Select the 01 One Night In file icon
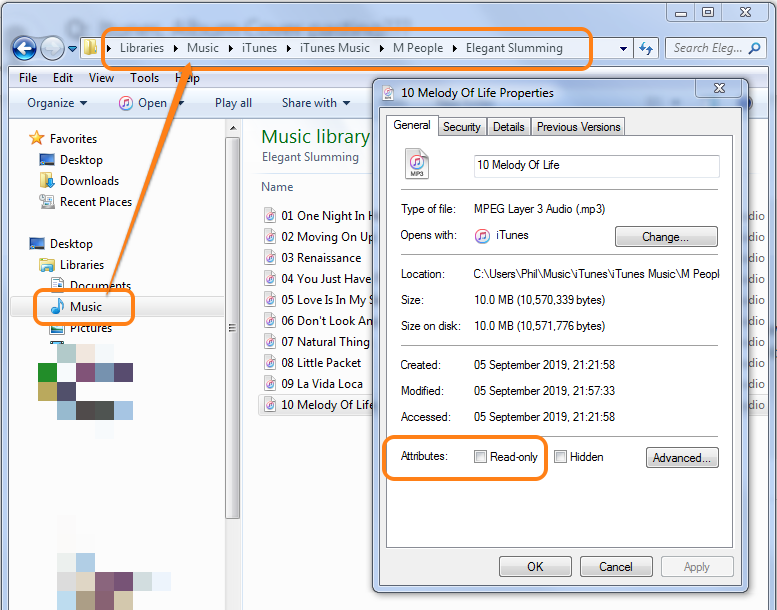This screenshot has width=777, height=610. pyautogui.click(x=270, y=215)
